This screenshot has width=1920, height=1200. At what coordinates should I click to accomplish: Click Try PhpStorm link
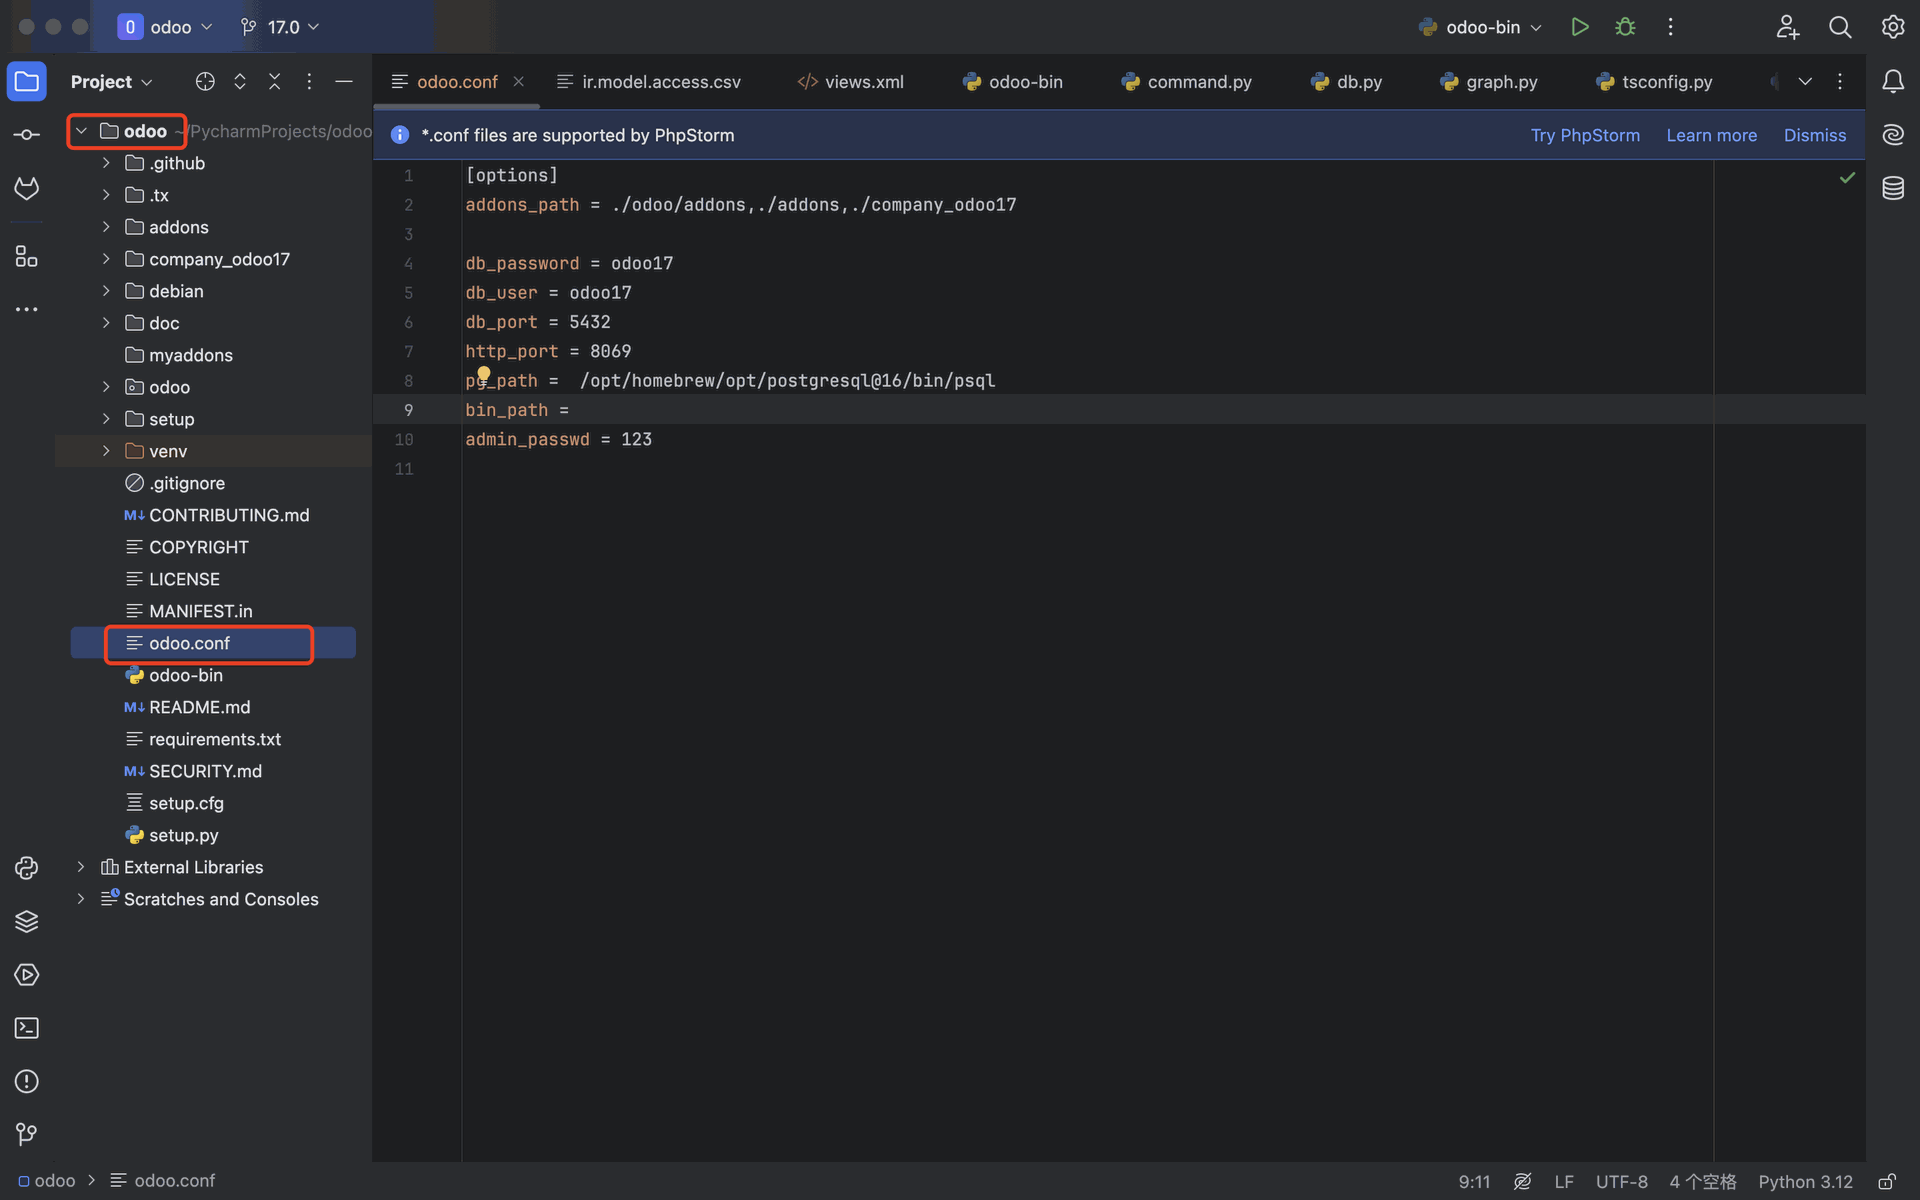point(1585,135)
